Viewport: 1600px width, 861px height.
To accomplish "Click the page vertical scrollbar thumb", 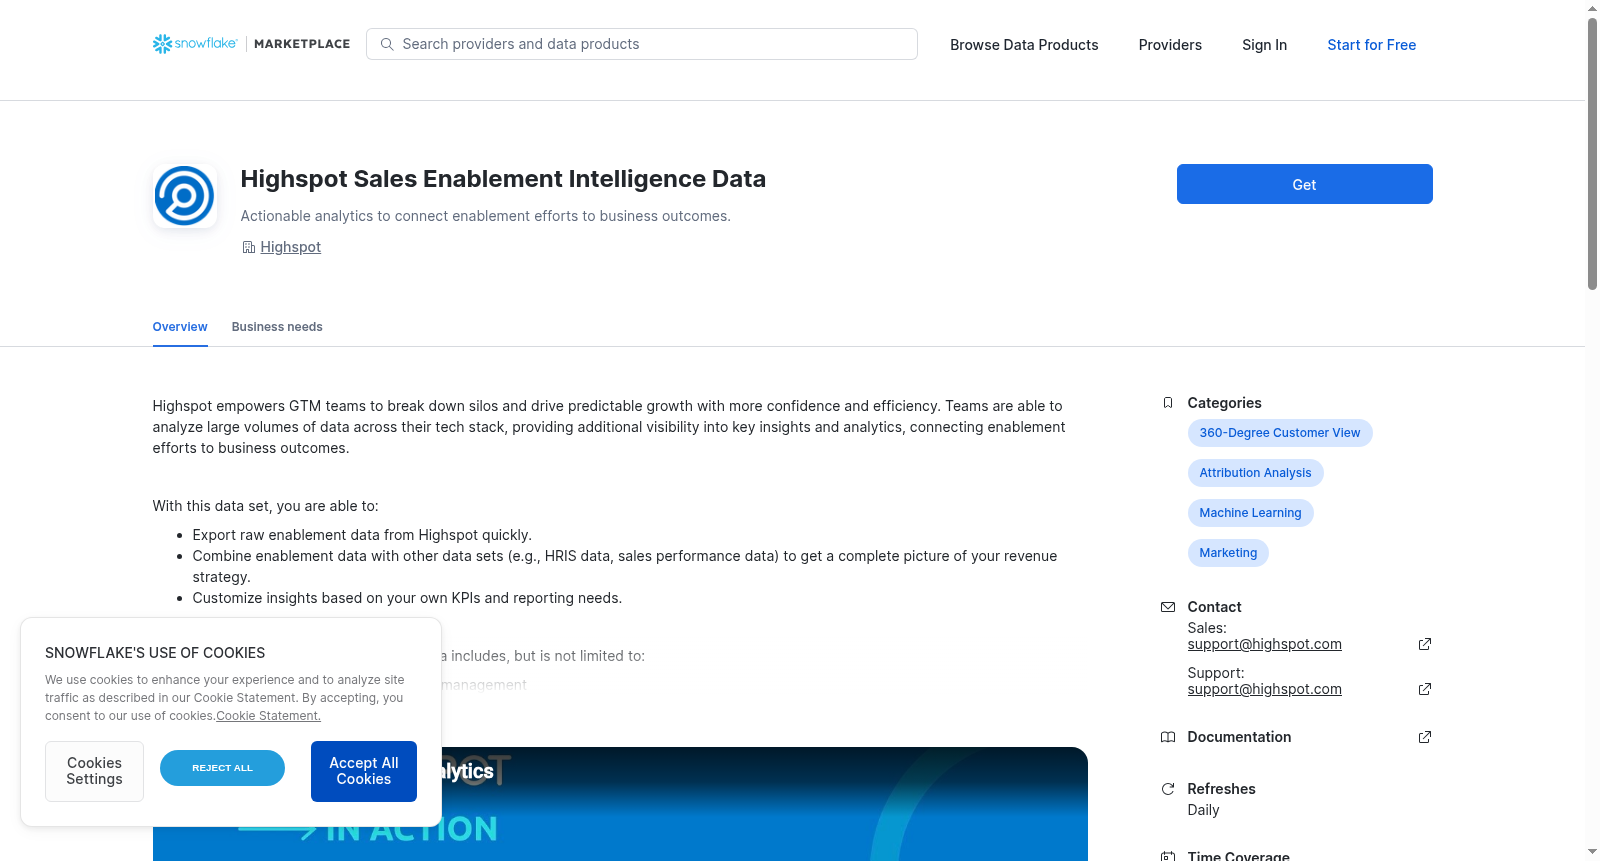I will [x=1592, y=155].
